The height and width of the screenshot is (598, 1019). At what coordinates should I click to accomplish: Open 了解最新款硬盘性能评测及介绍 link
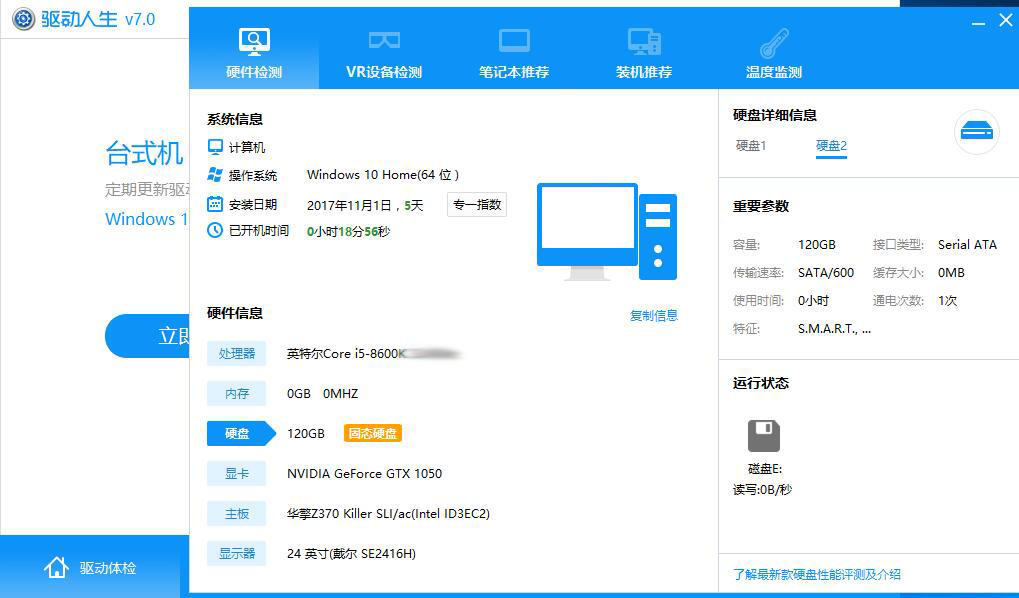point(816,574)
